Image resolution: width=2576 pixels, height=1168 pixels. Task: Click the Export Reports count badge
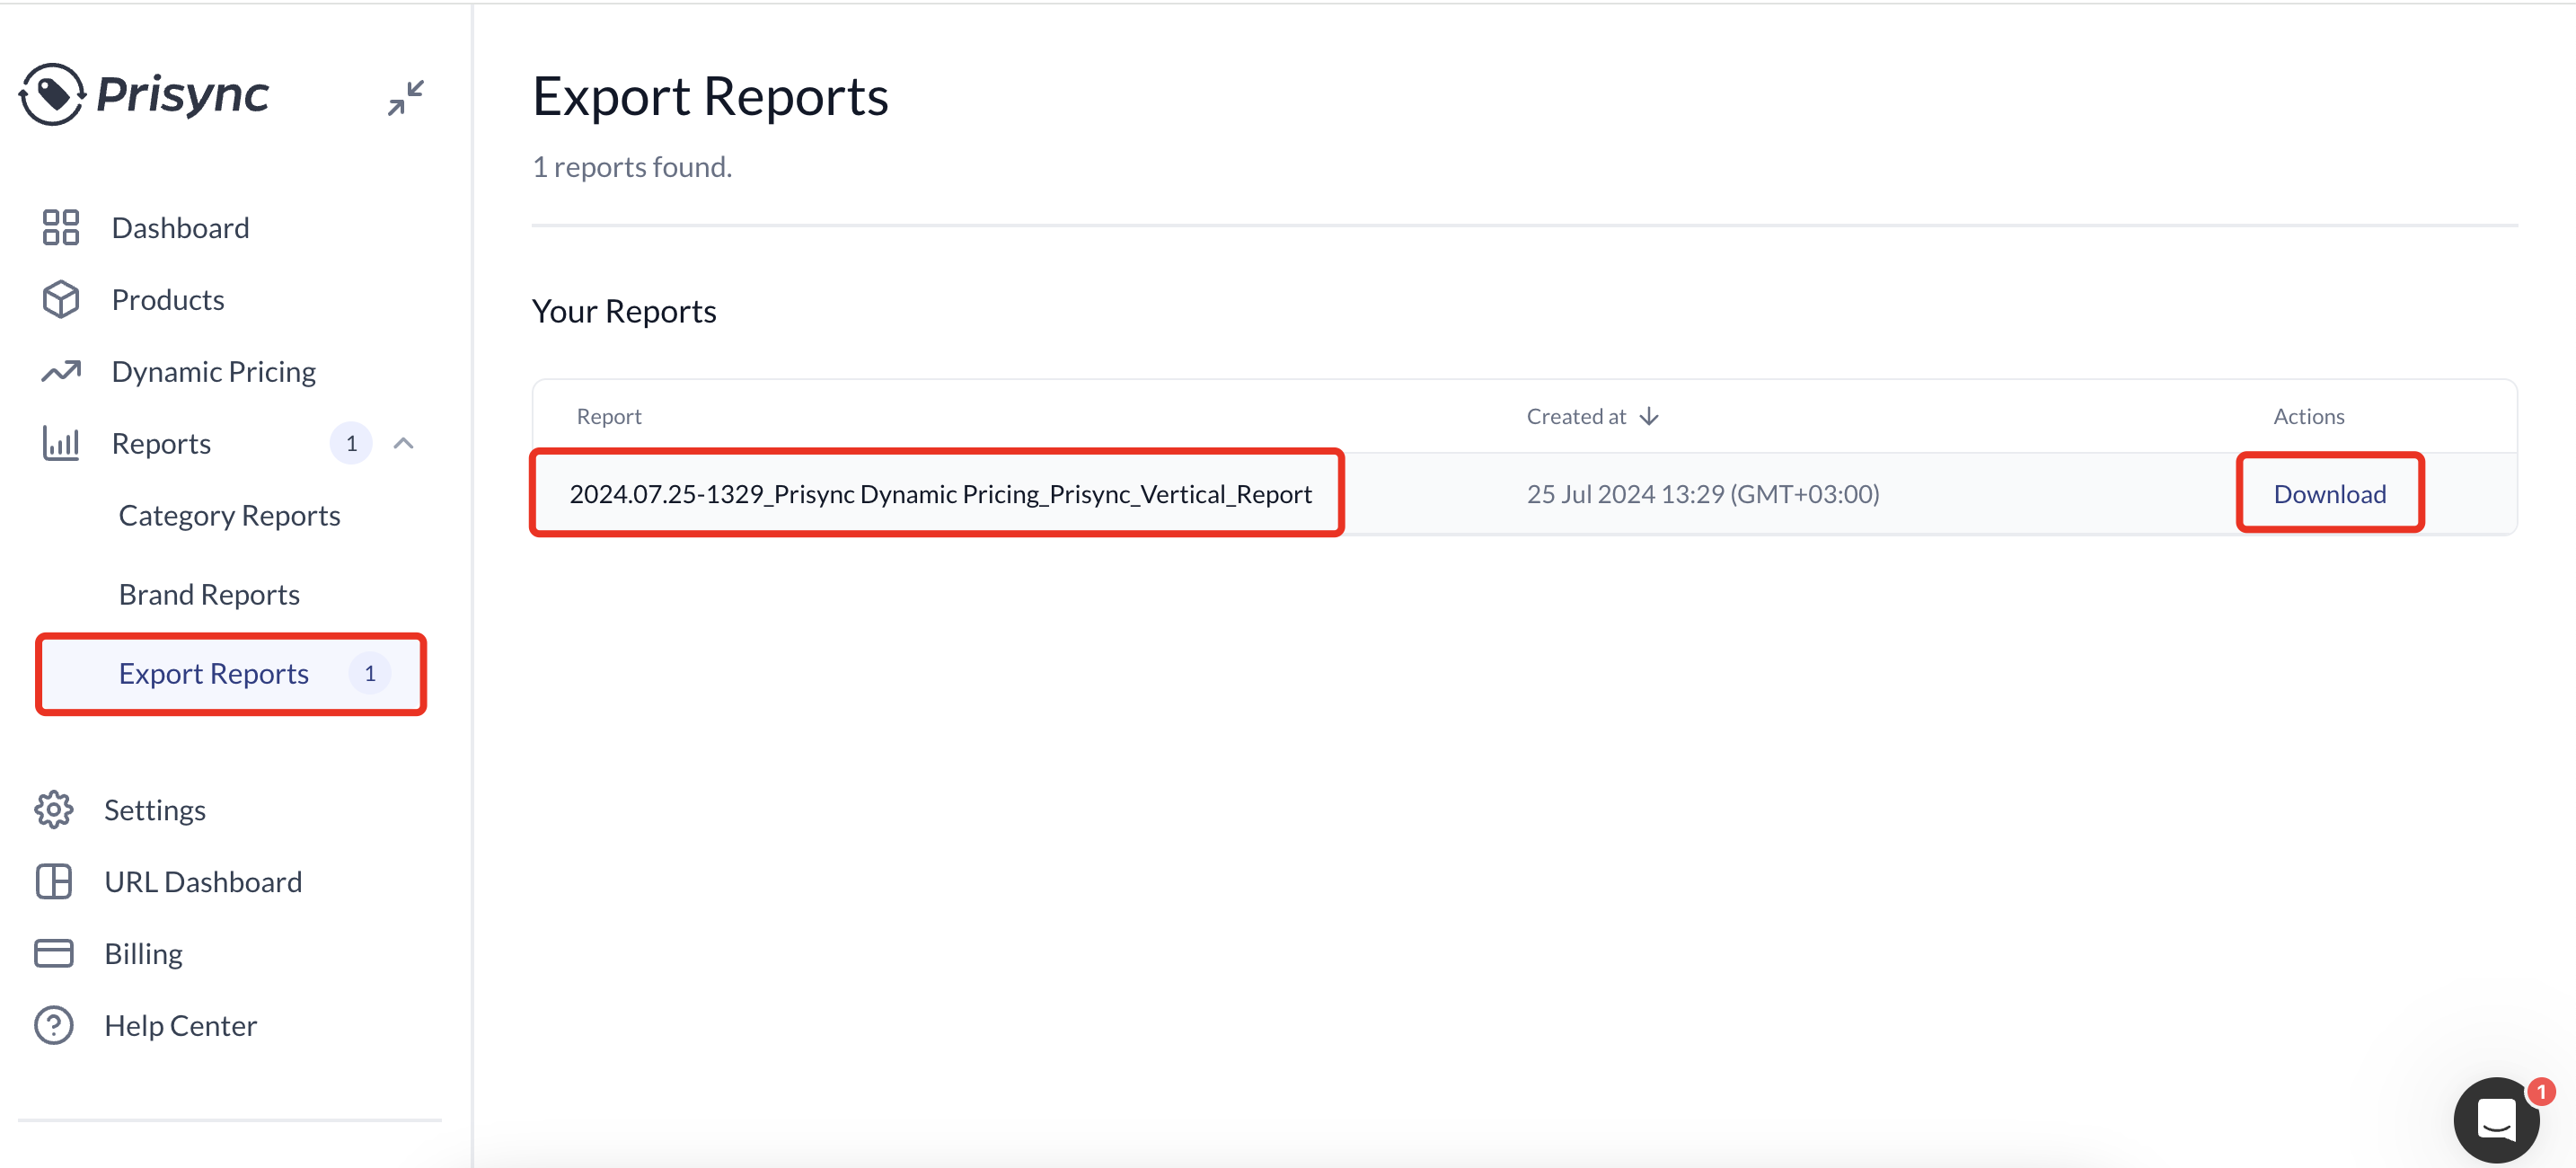[x=370, y=673]
